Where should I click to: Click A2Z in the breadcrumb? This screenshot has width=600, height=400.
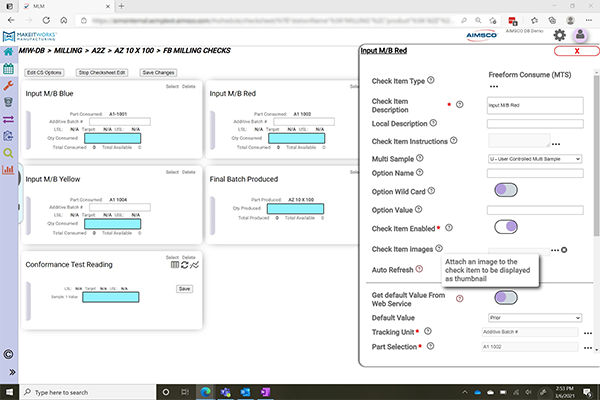click(98, 51)
